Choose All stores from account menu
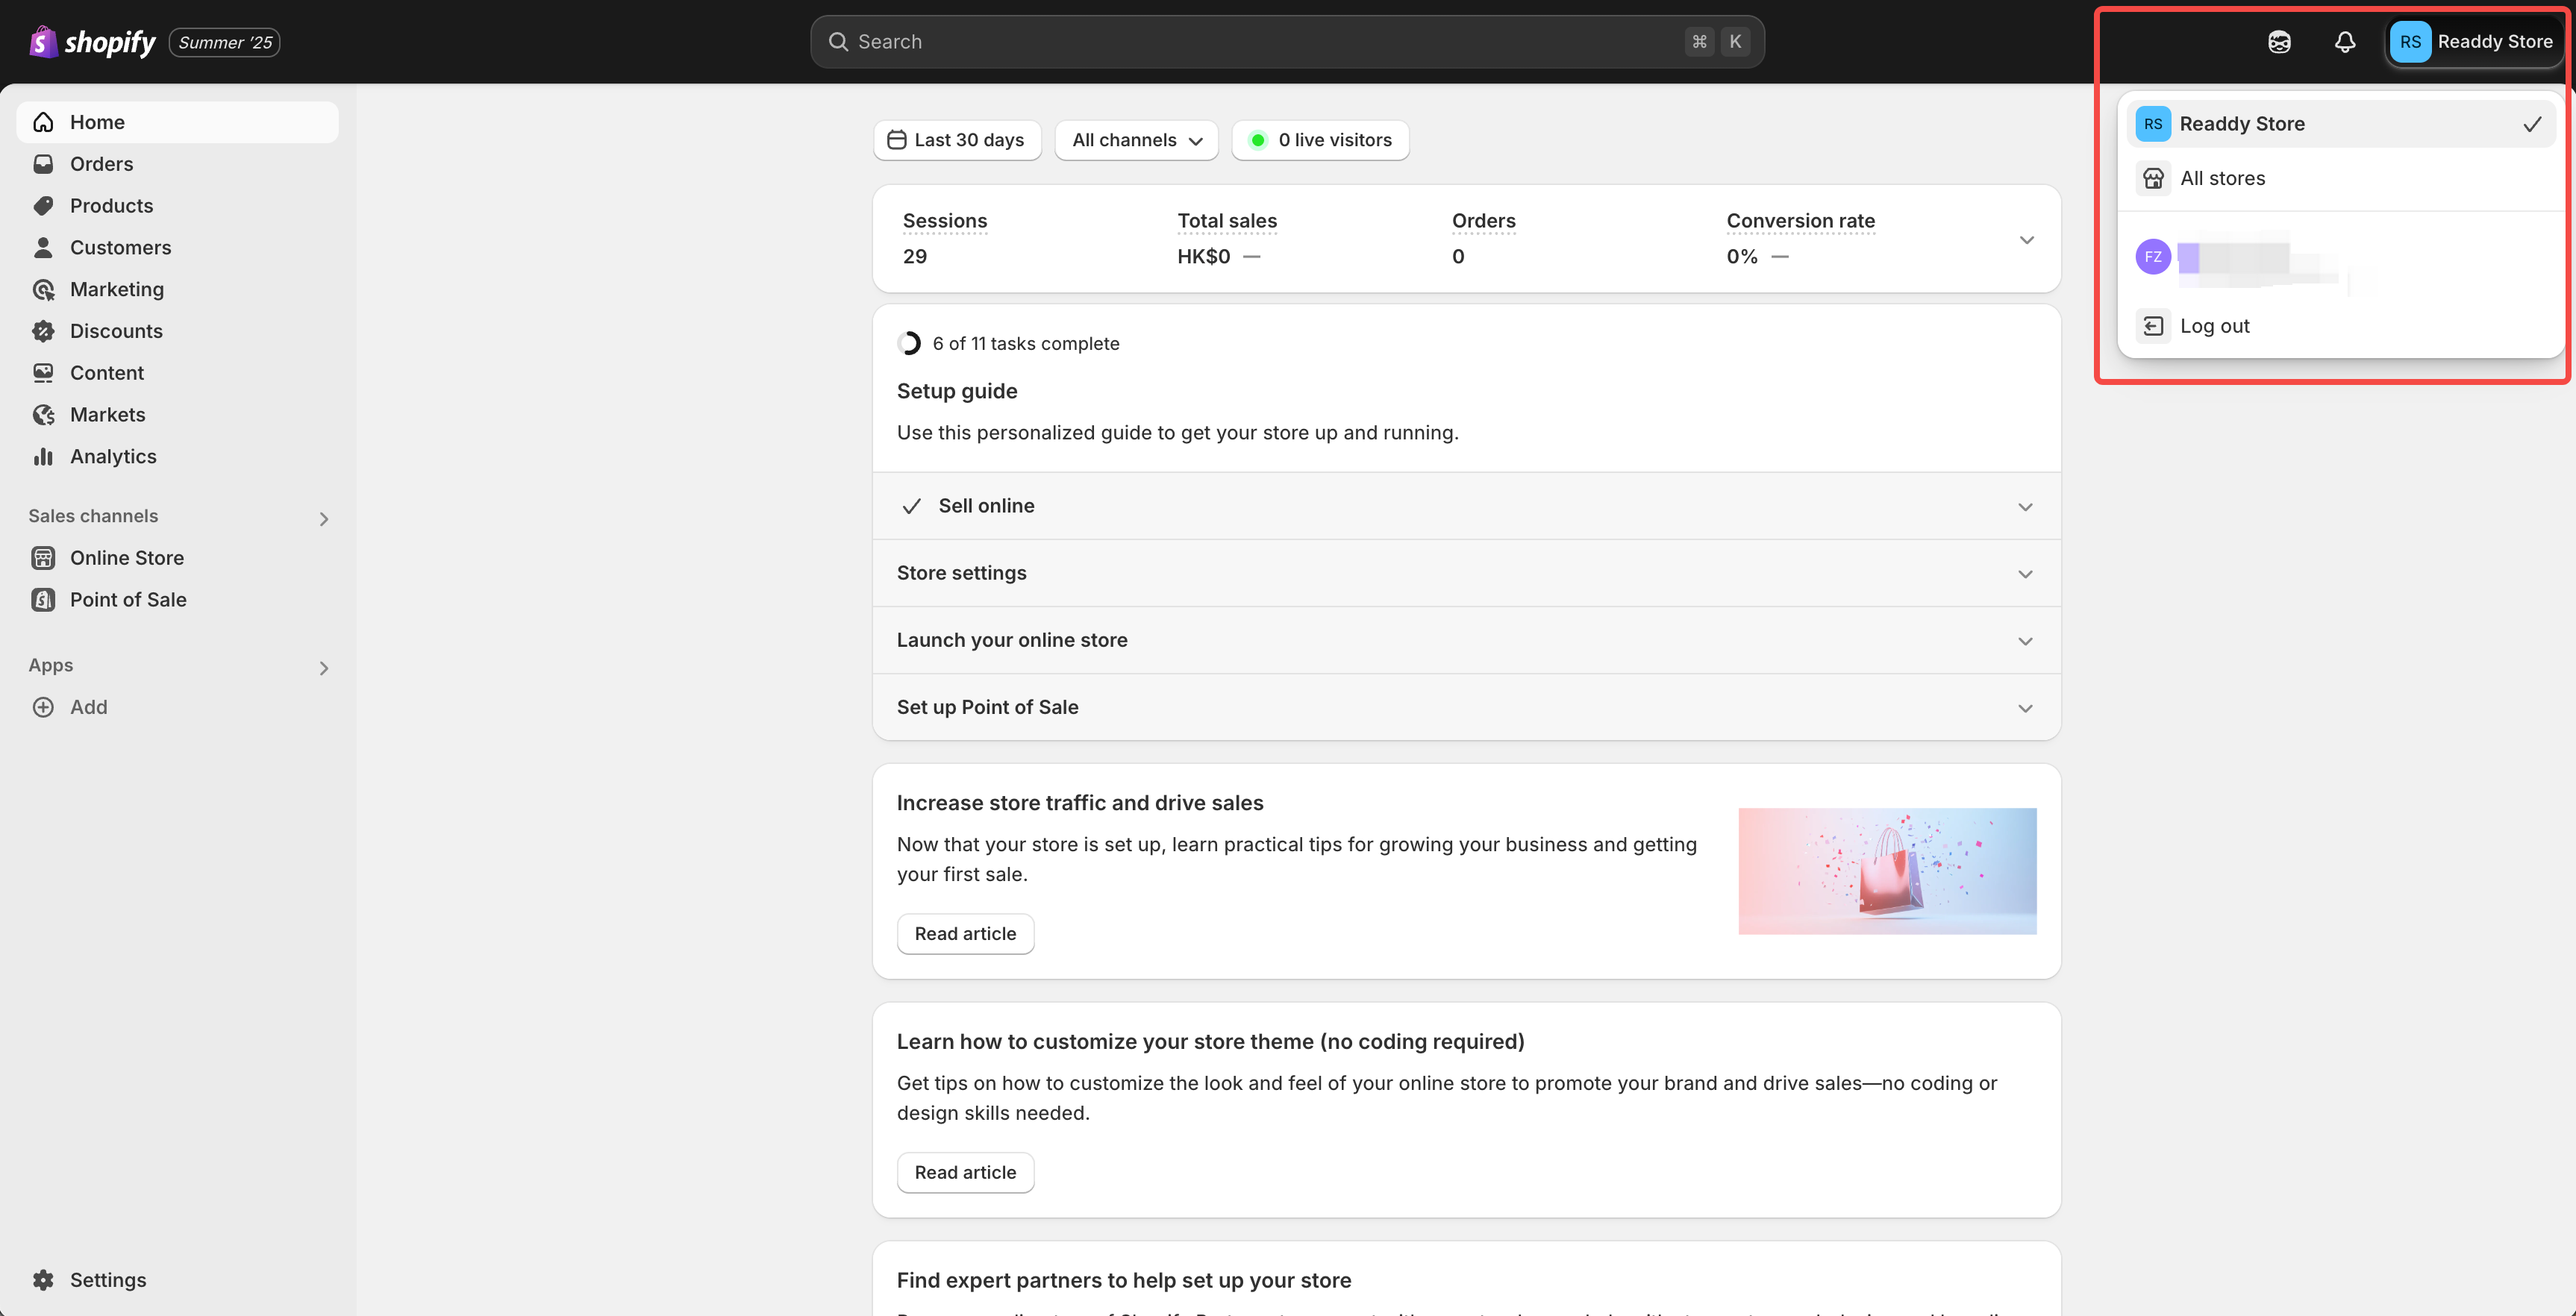 coord(2222,179)
